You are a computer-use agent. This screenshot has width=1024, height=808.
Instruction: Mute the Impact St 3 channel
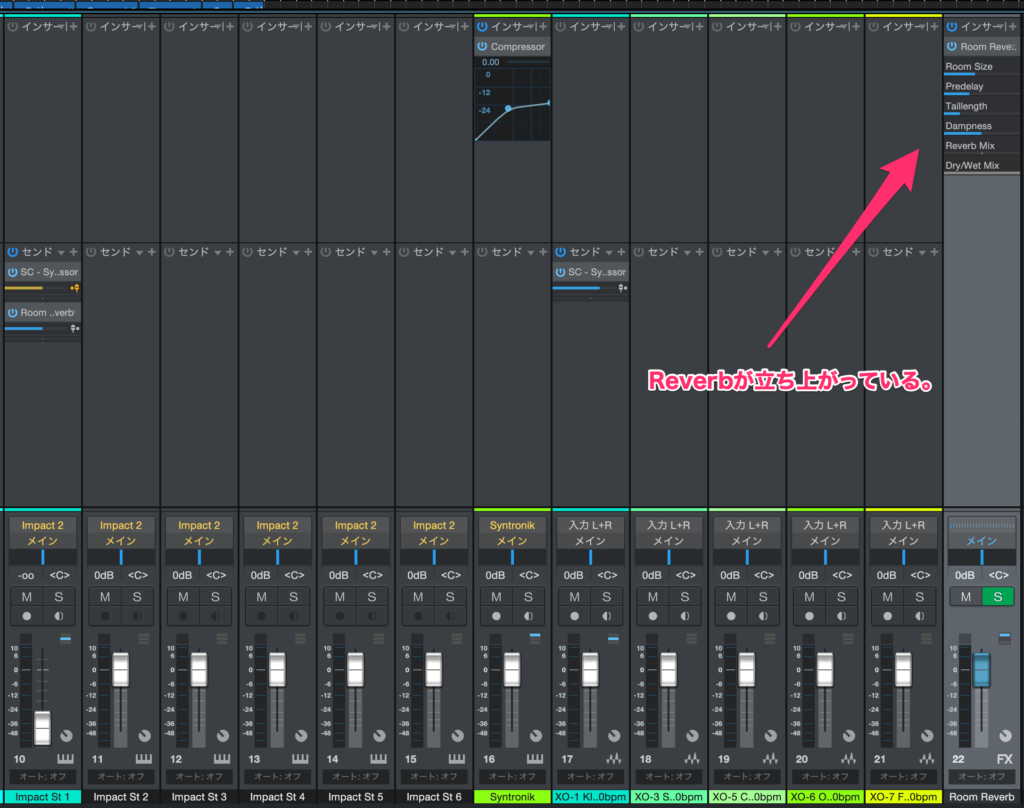(x=183, y=597)
